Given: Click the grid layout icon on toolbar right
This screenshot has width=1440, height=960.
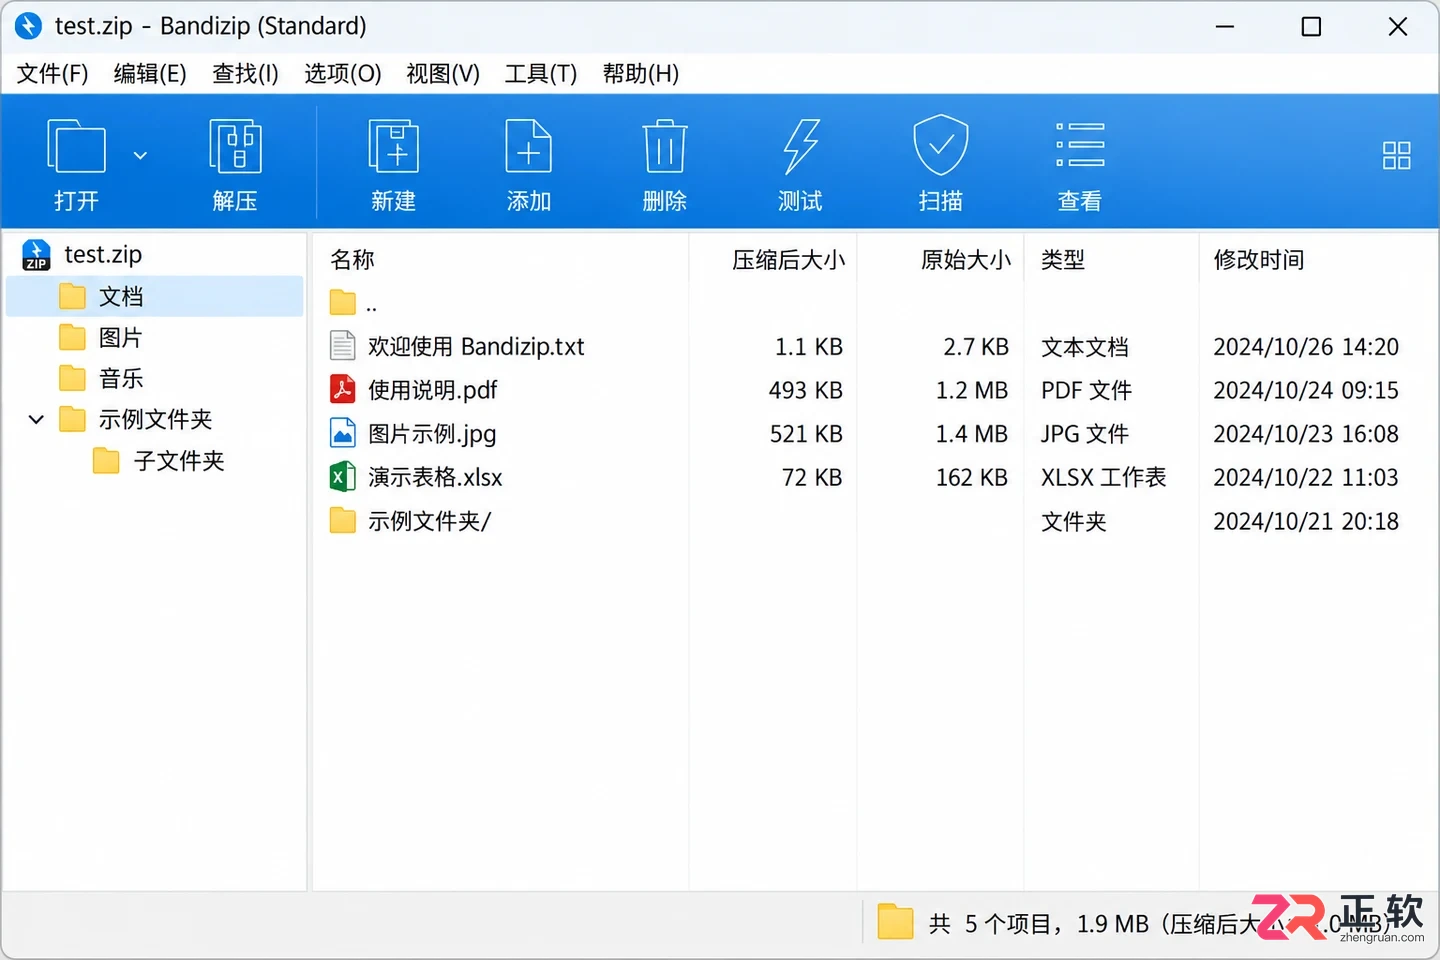Looking at the screenshot, I should (1396, 155).
